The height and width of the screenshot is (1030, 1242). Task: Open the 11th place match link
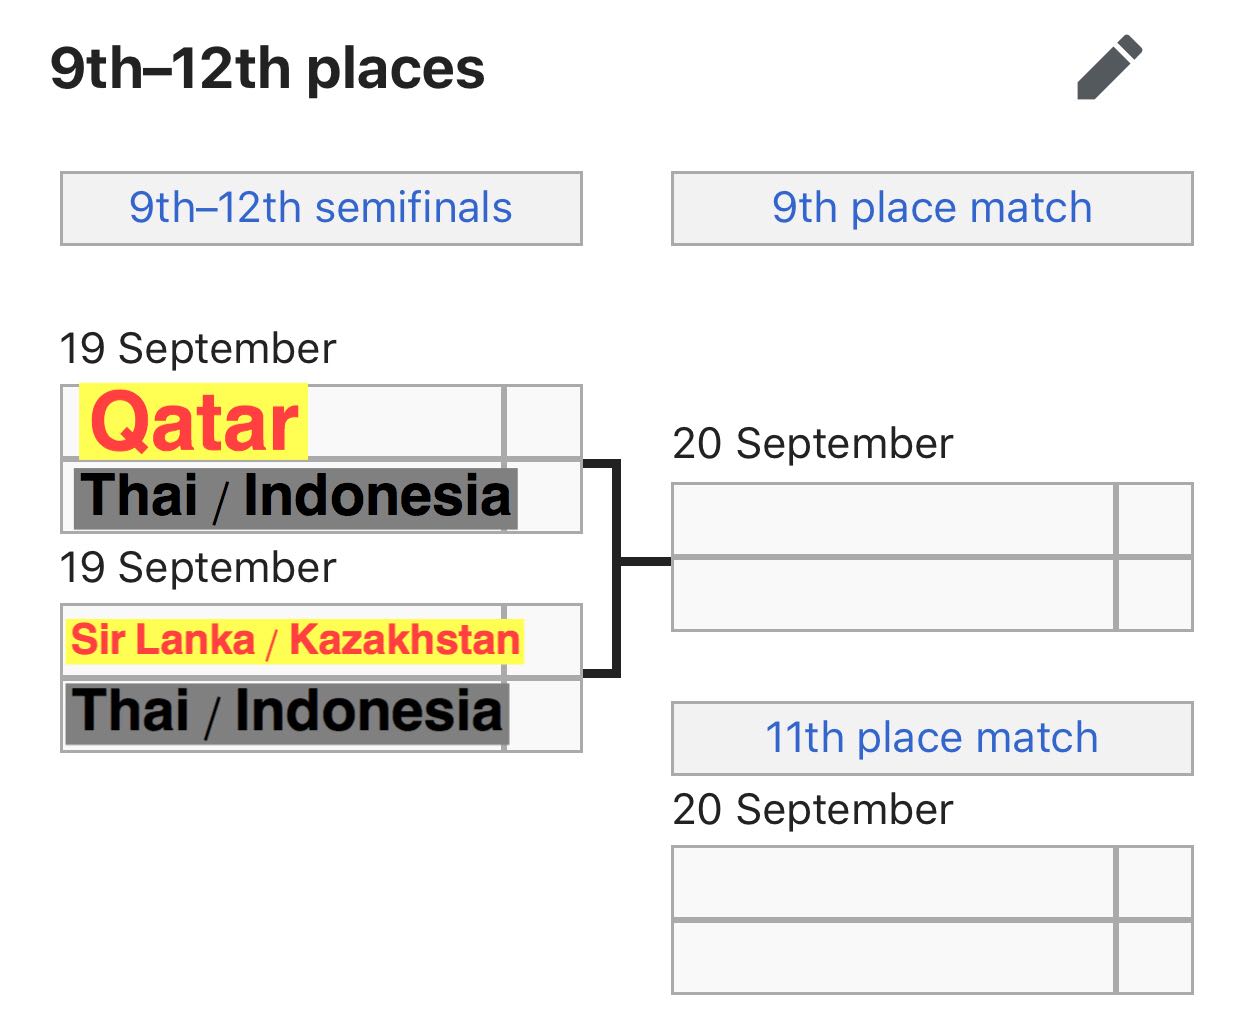[x=931, y=738]
